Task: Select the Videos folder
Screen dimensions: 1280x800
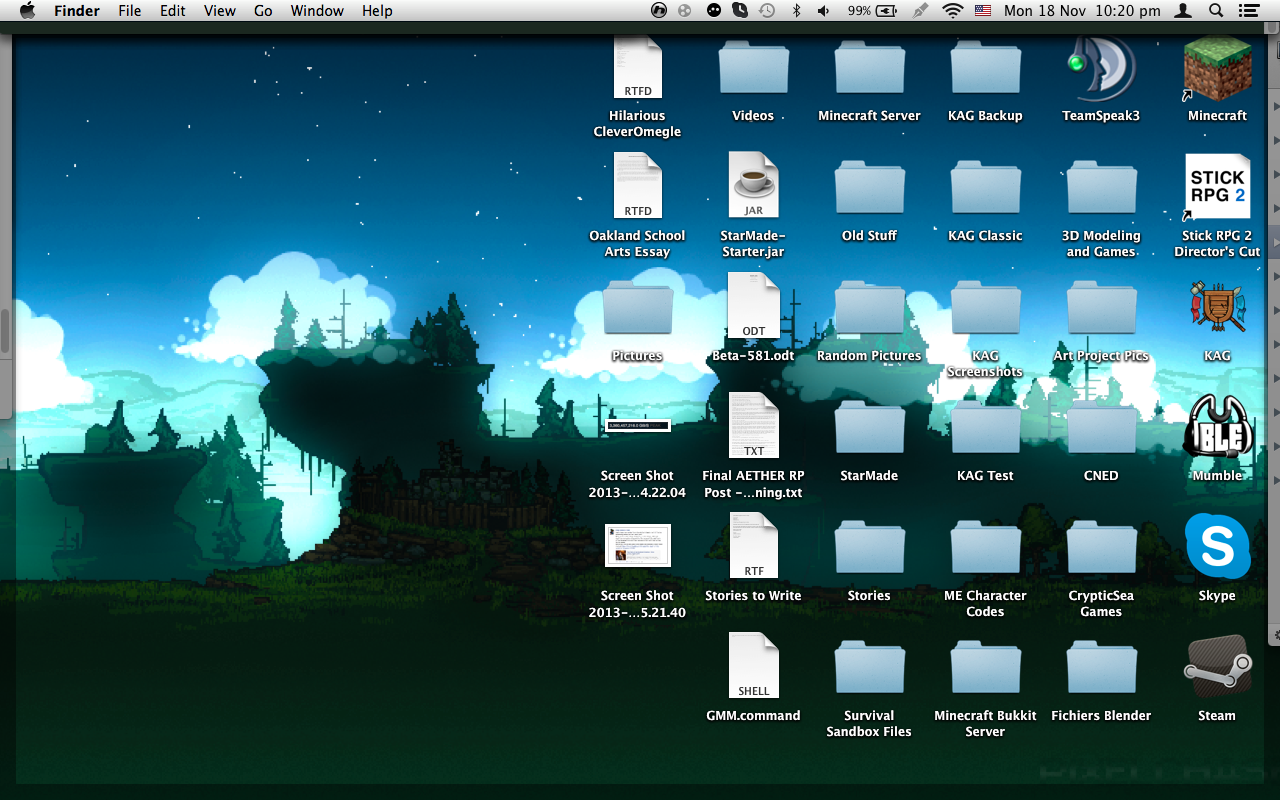Action: pyautogui.click(x=753, y=68)
